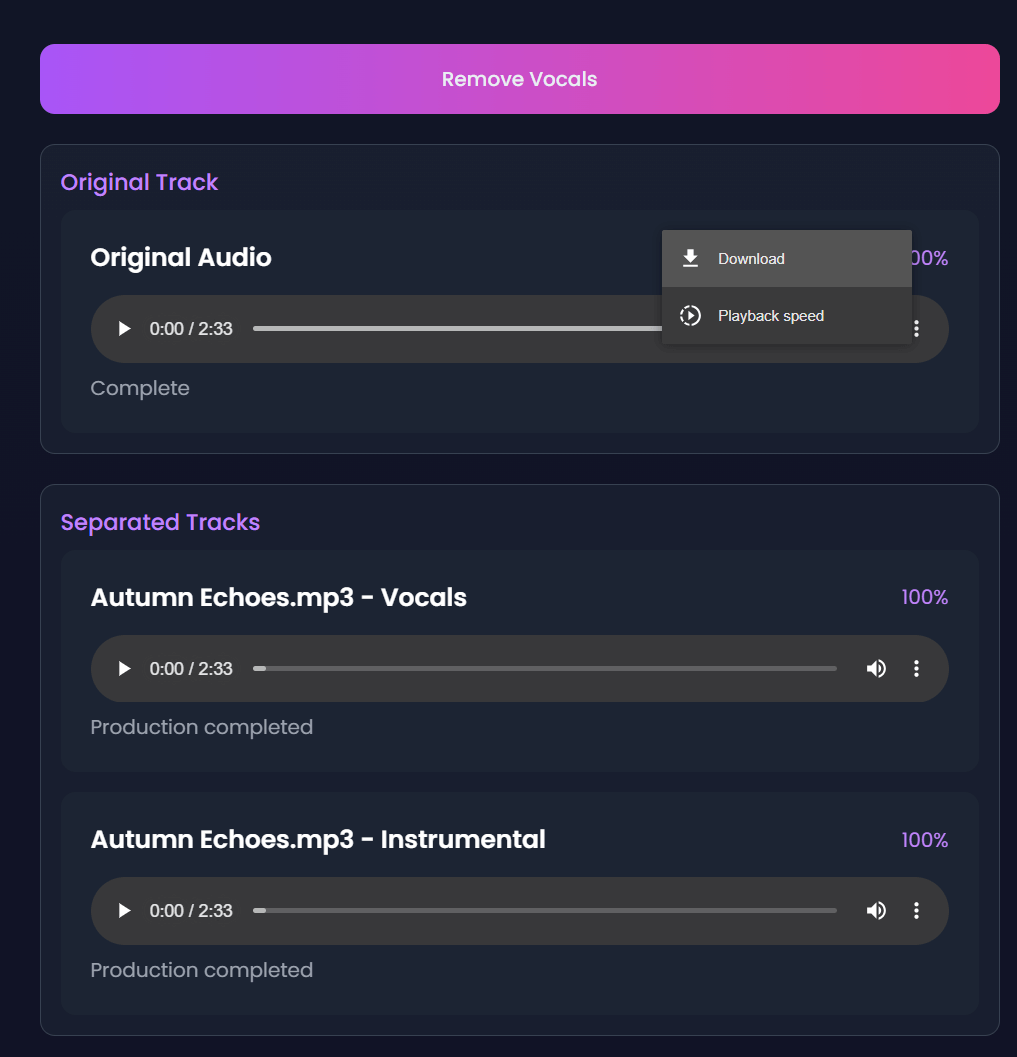Mute the Instrumental track speaker icon
The width and height of the screenshot is (1017, 1057).
876,910
